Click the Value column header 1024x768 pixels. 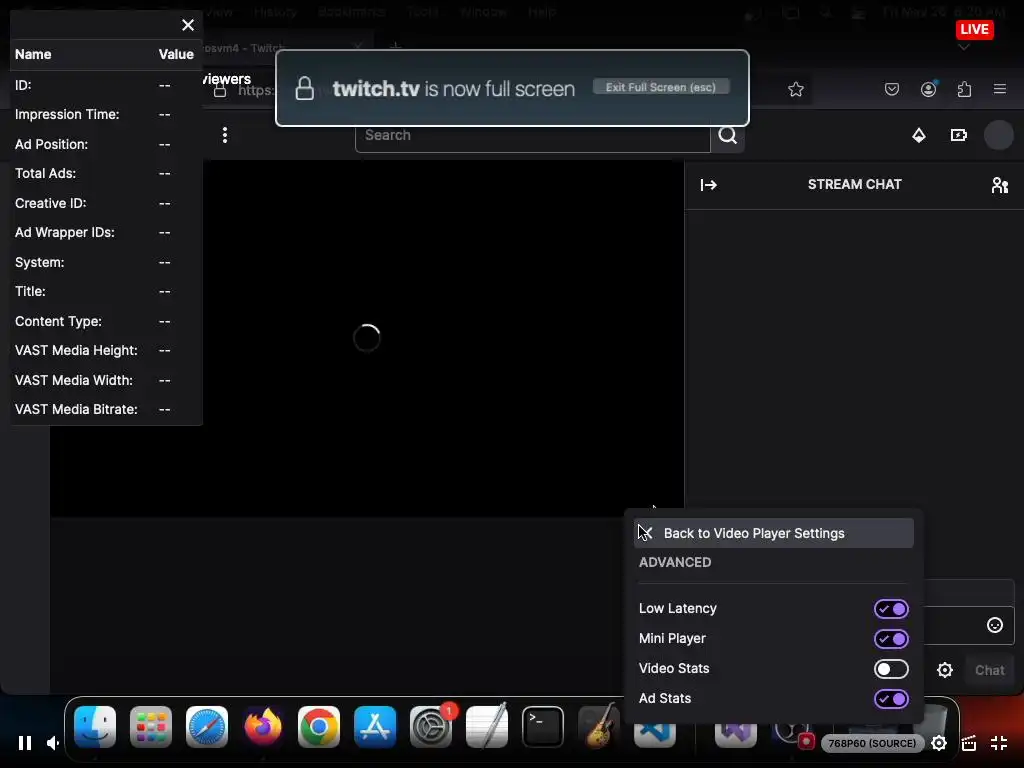176,54
